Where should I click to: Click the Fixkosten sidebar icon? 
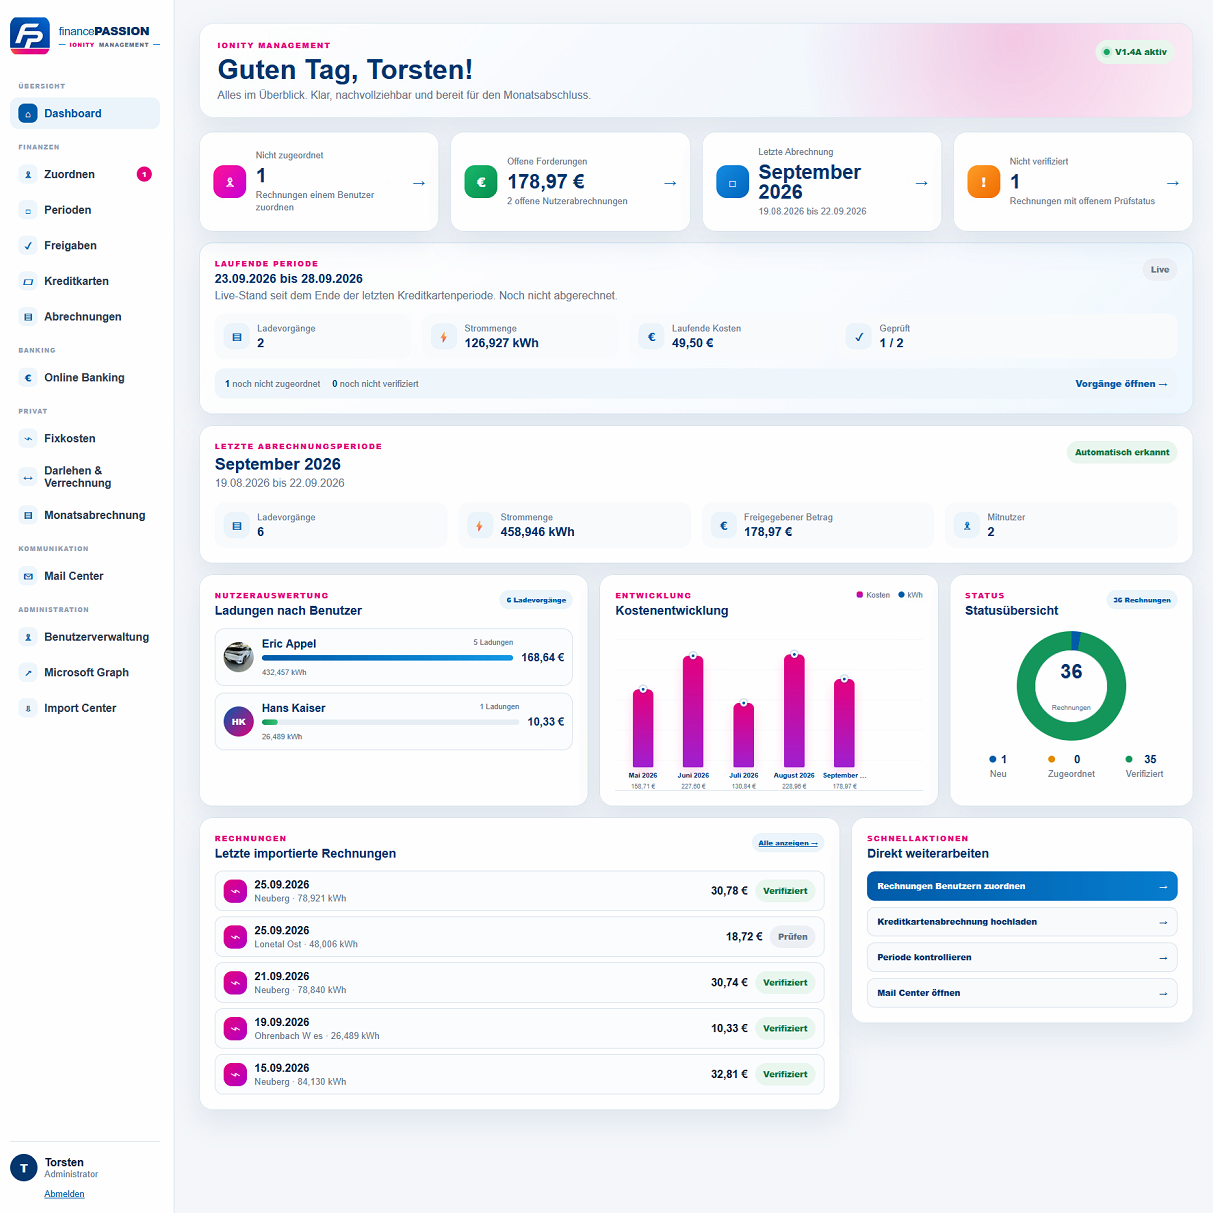(x=28, y=439)
